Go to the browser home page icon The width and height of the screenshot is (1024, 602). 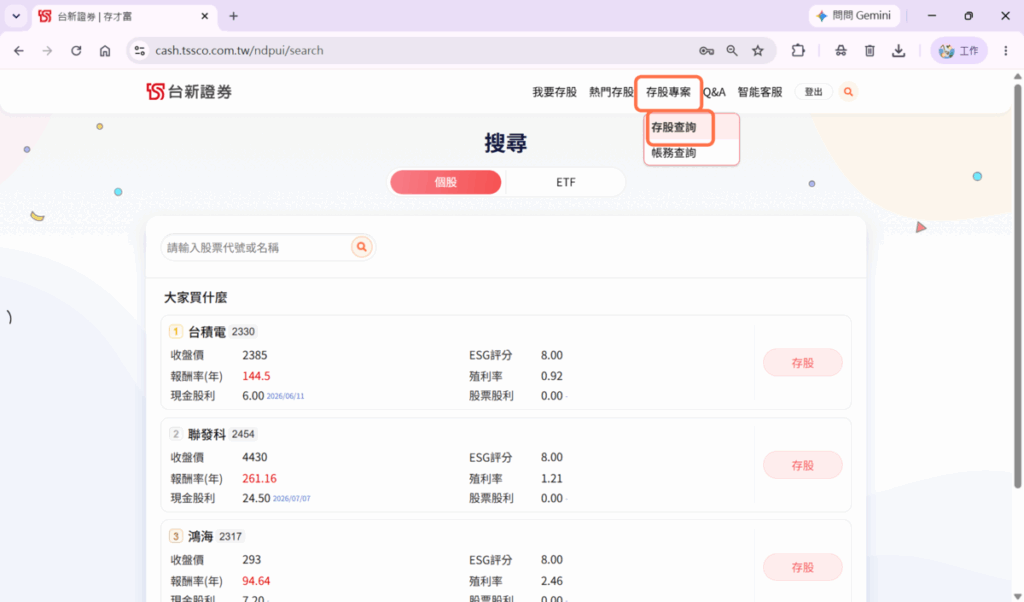[x=104, y=50]
